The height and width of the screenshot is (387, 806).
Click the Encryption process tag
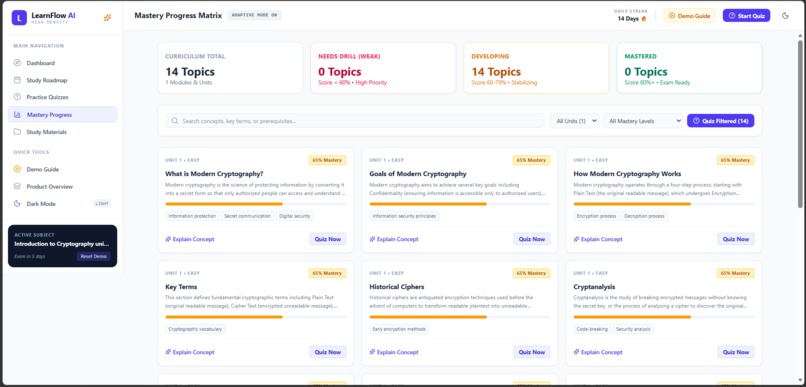click(596, 216)
